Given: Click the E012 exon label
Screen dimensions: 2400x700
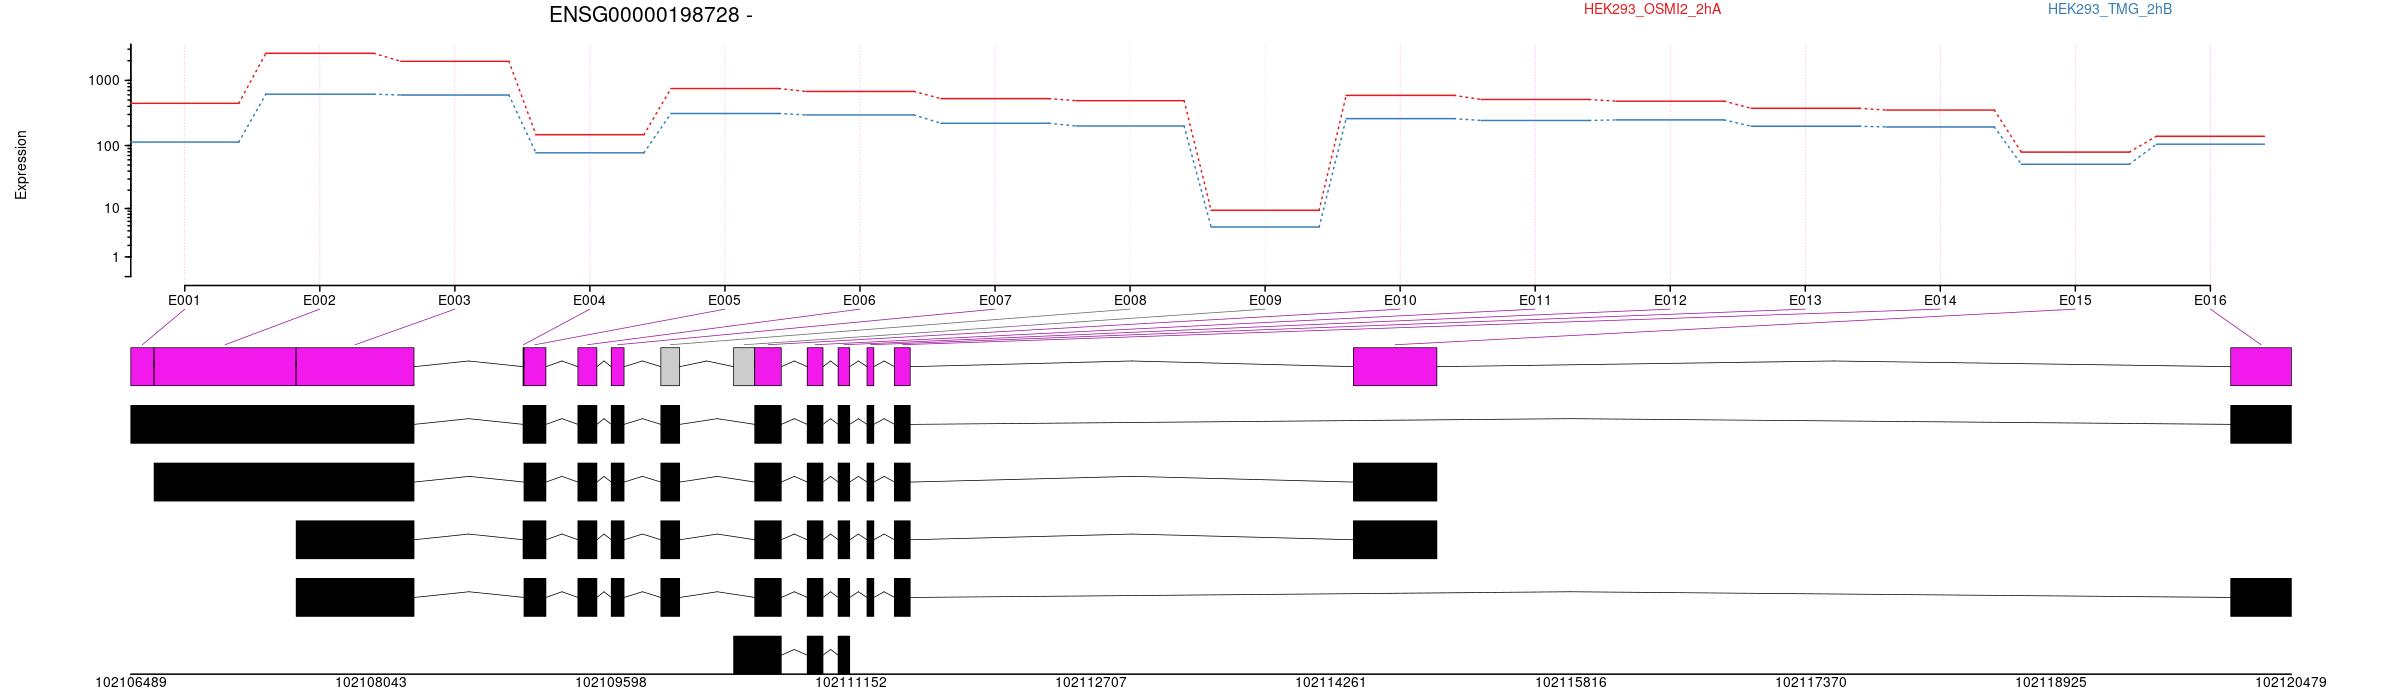Looking at the screenshot, I should coord(1670,300).
